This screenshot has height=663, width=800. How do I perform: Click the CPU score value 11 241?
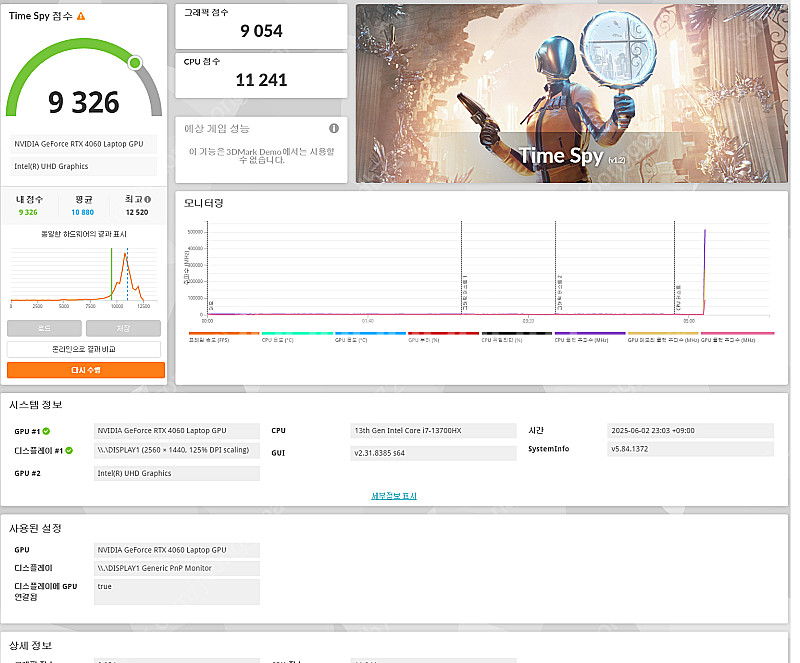click(x=261, y=80)
